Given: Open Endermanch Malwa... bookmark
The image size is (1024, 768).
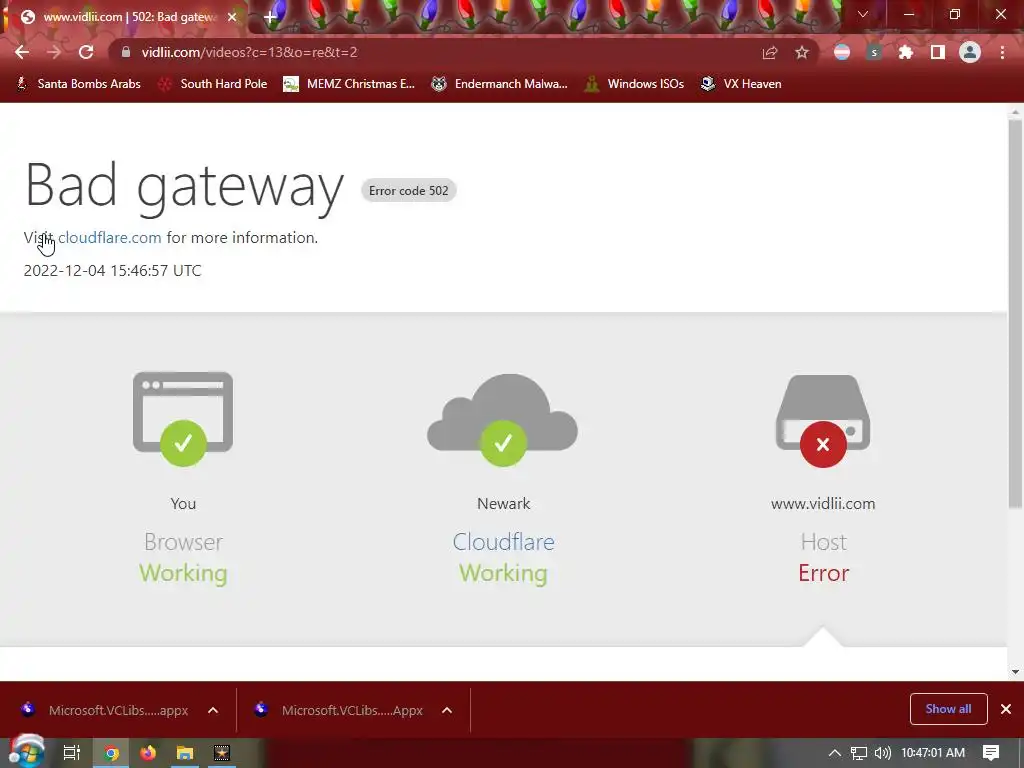Looking at the screenshot, I should tap(500, 84).
